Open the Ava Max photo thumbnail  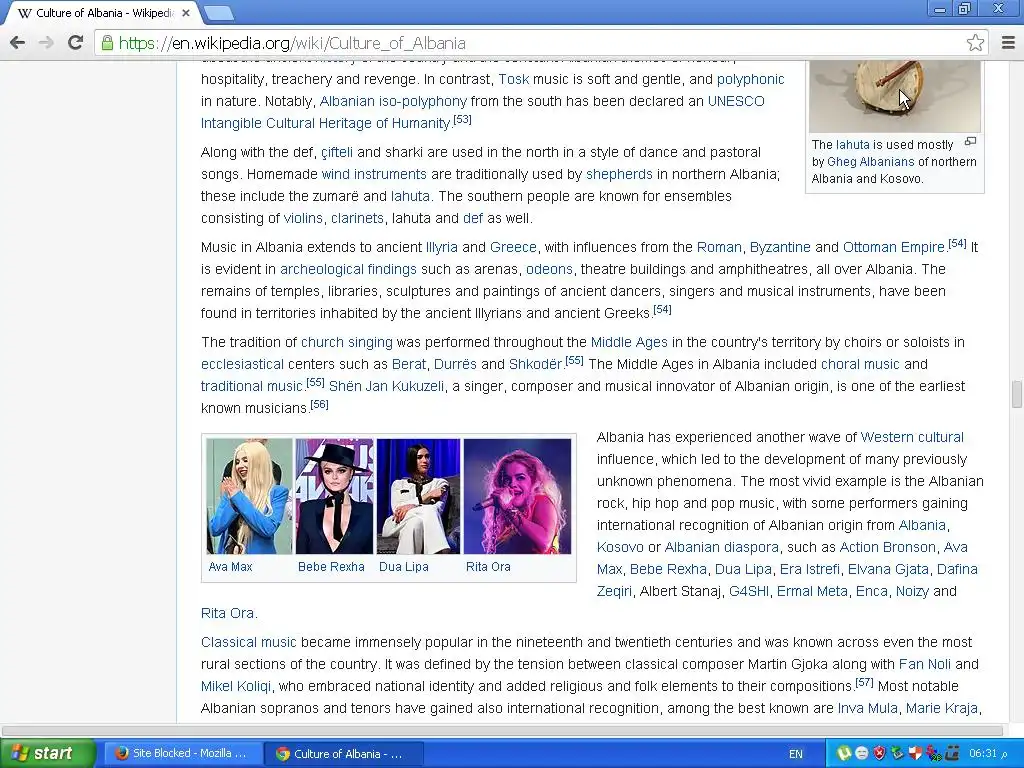point(249,496)
